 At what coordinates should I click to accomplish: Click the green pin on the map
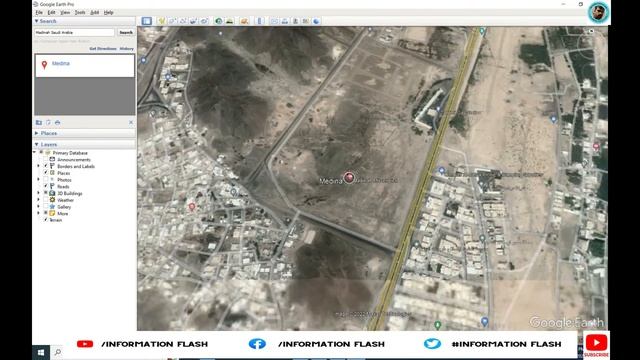(438, 325)
